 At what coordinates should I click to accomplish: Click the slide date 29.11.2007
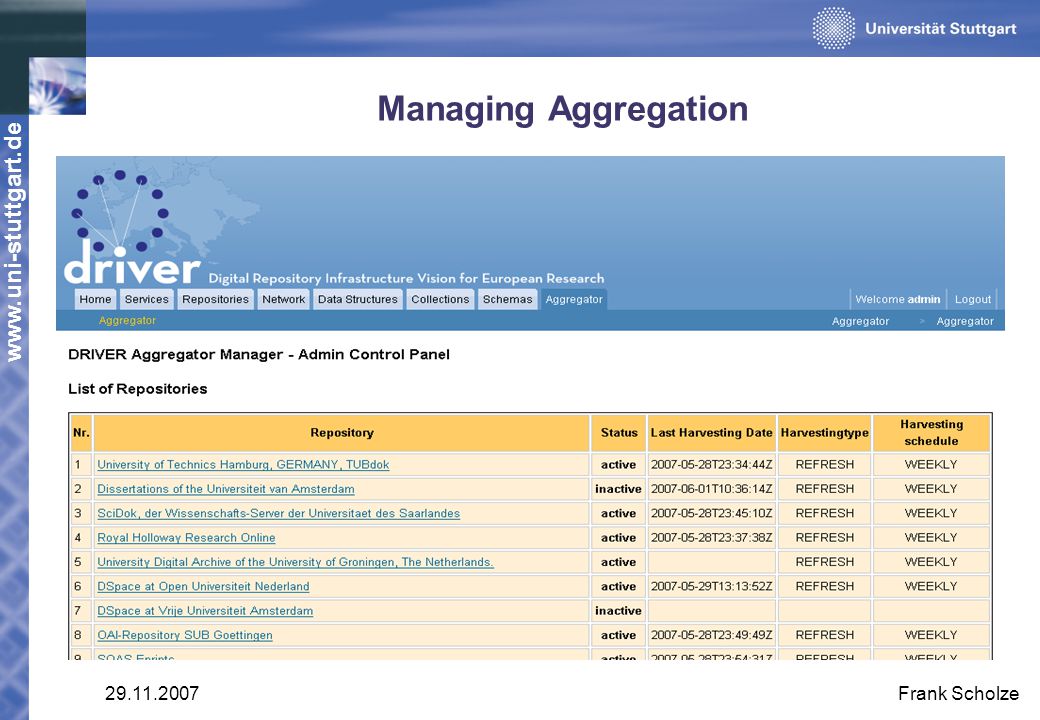pyautogui.click(x=152, y=693)
